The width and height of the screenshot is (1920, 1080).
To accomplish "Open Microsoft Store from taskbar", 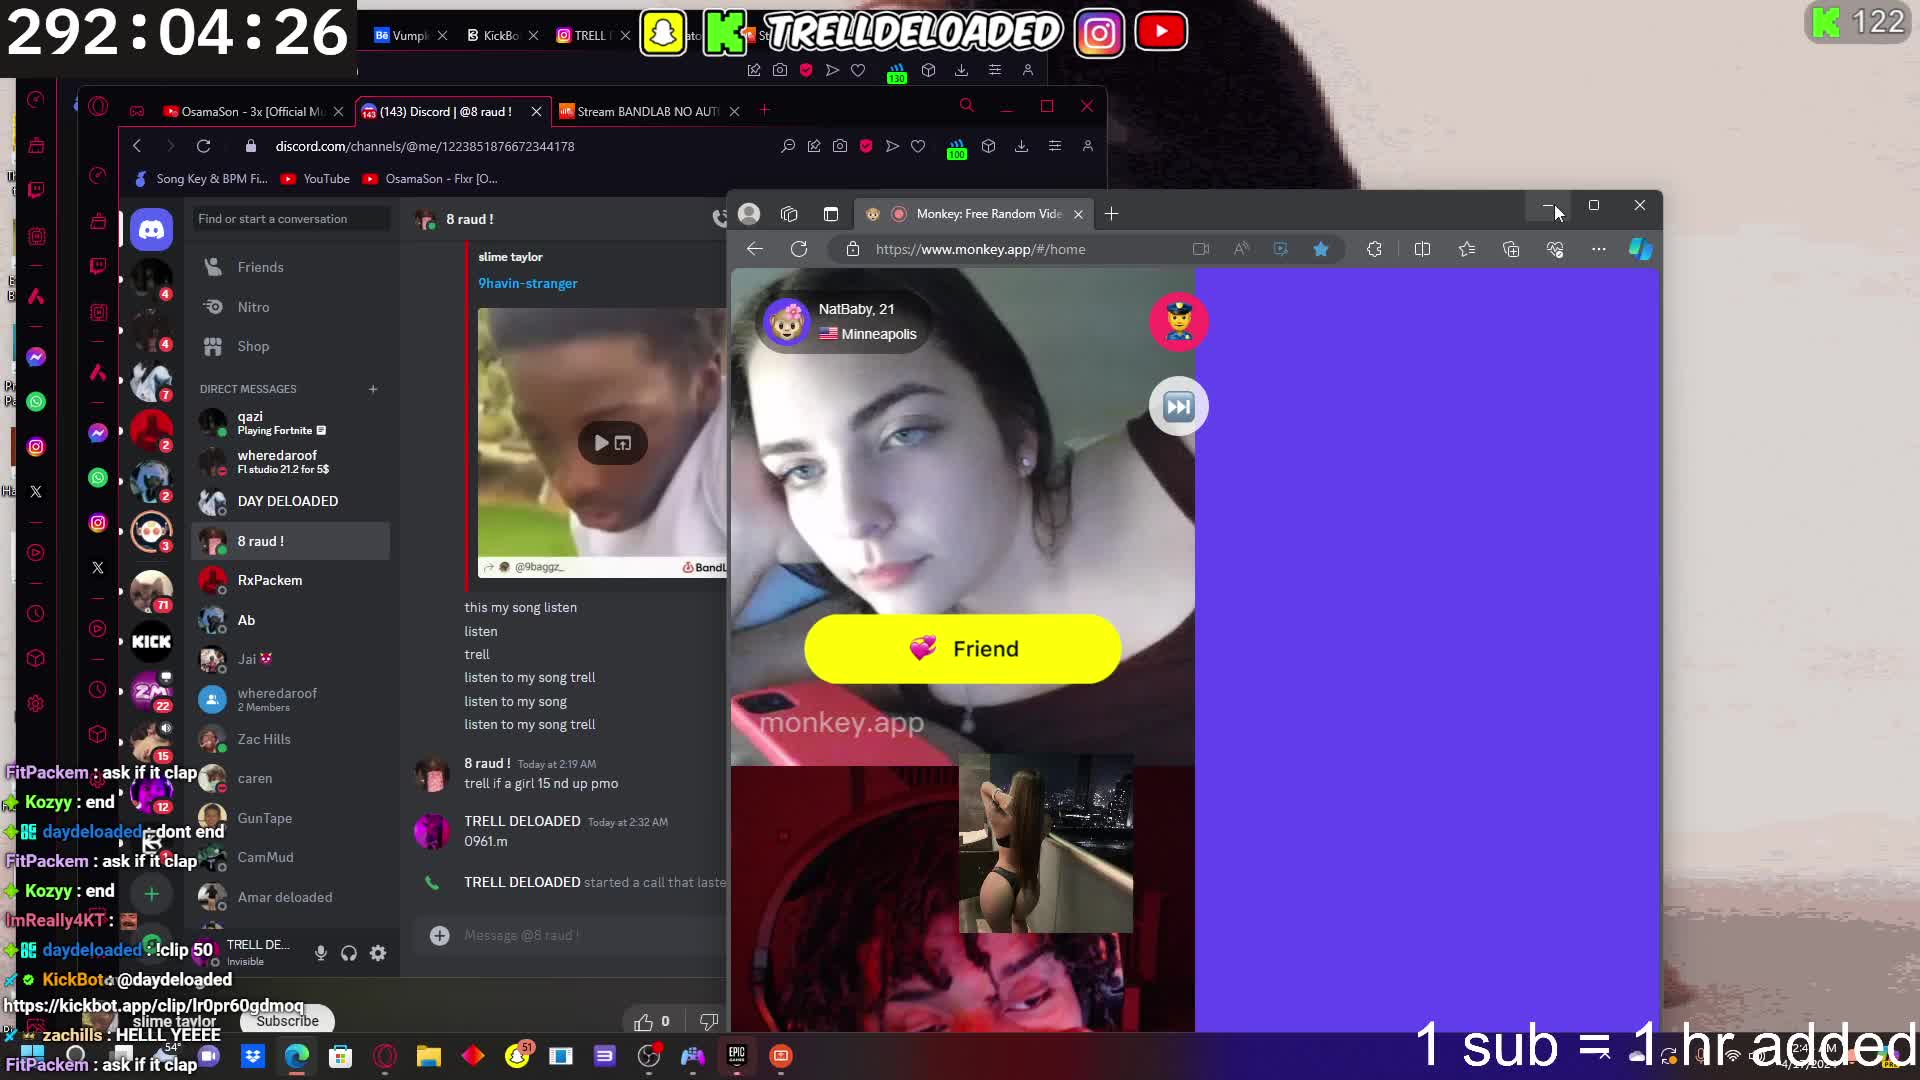I will [341, 1056].
